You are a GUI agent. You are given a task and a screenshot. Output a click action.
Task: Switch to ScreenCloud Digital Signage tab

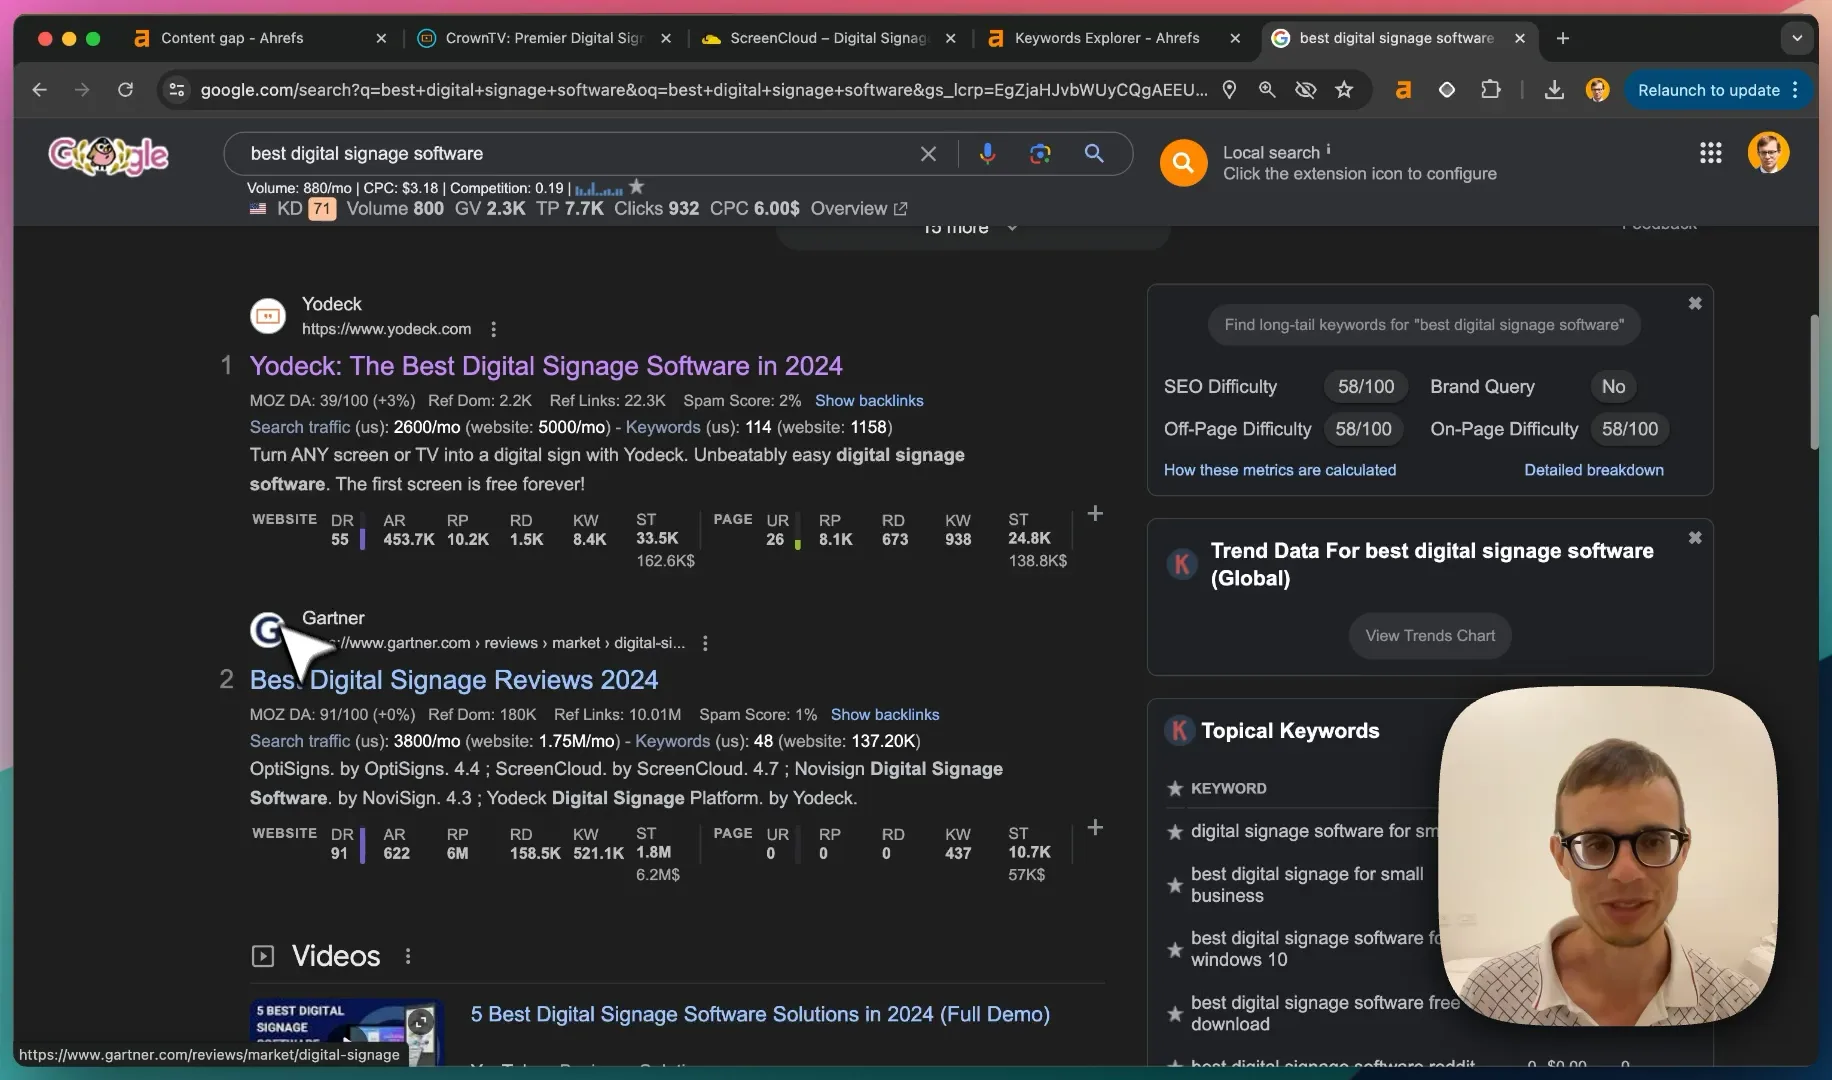pyautogui.click(x=830, y=38)
